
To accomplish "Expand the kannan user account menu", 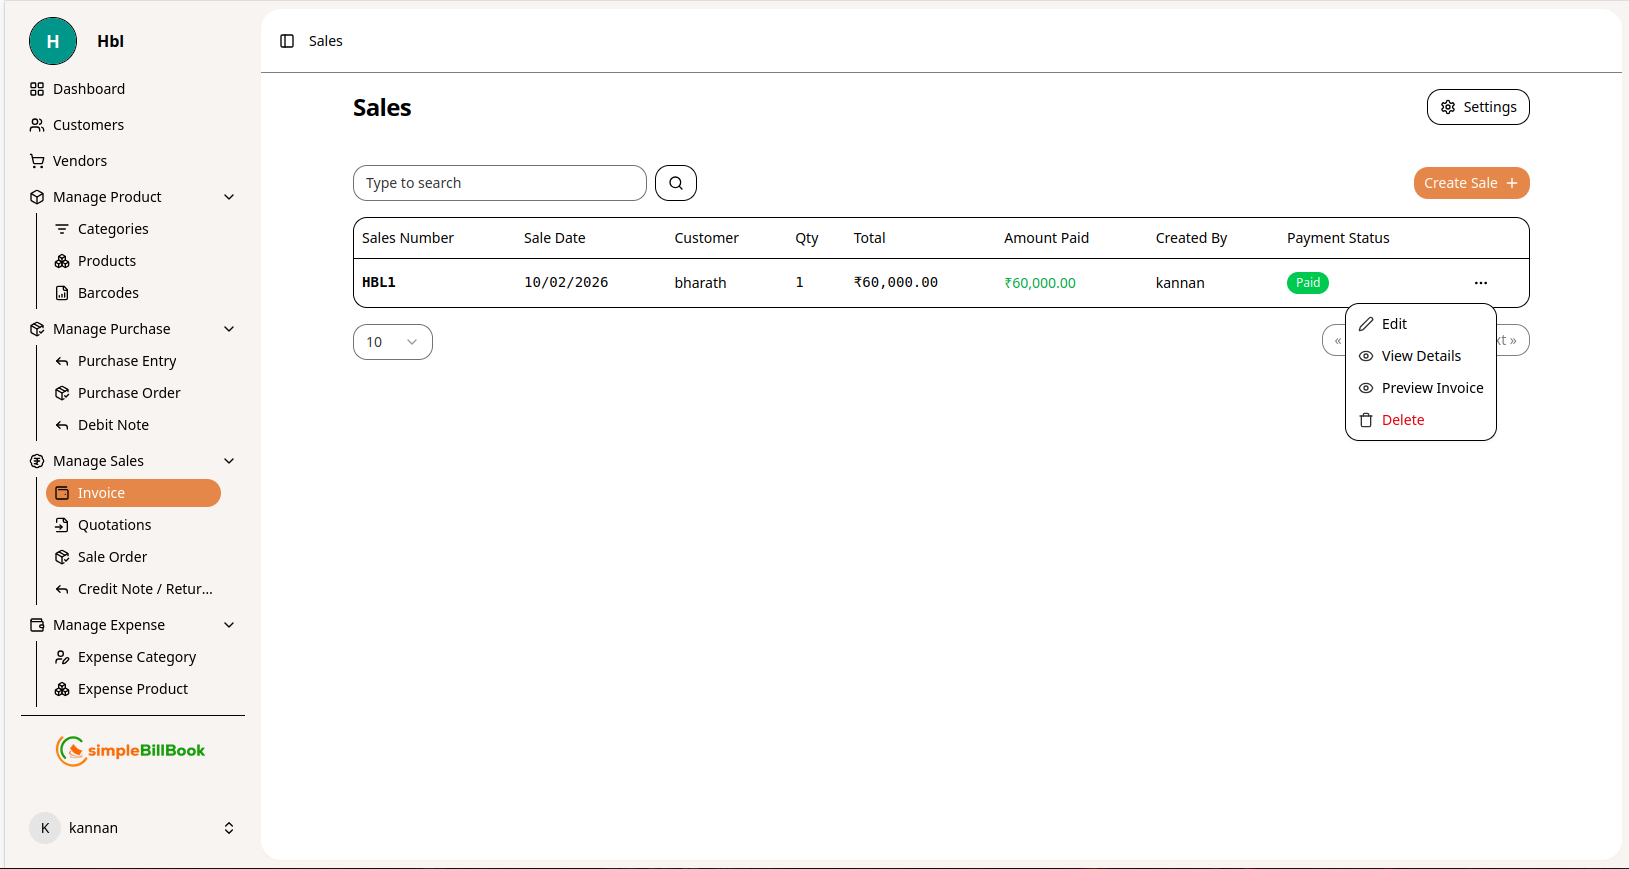I will [229, 828].
